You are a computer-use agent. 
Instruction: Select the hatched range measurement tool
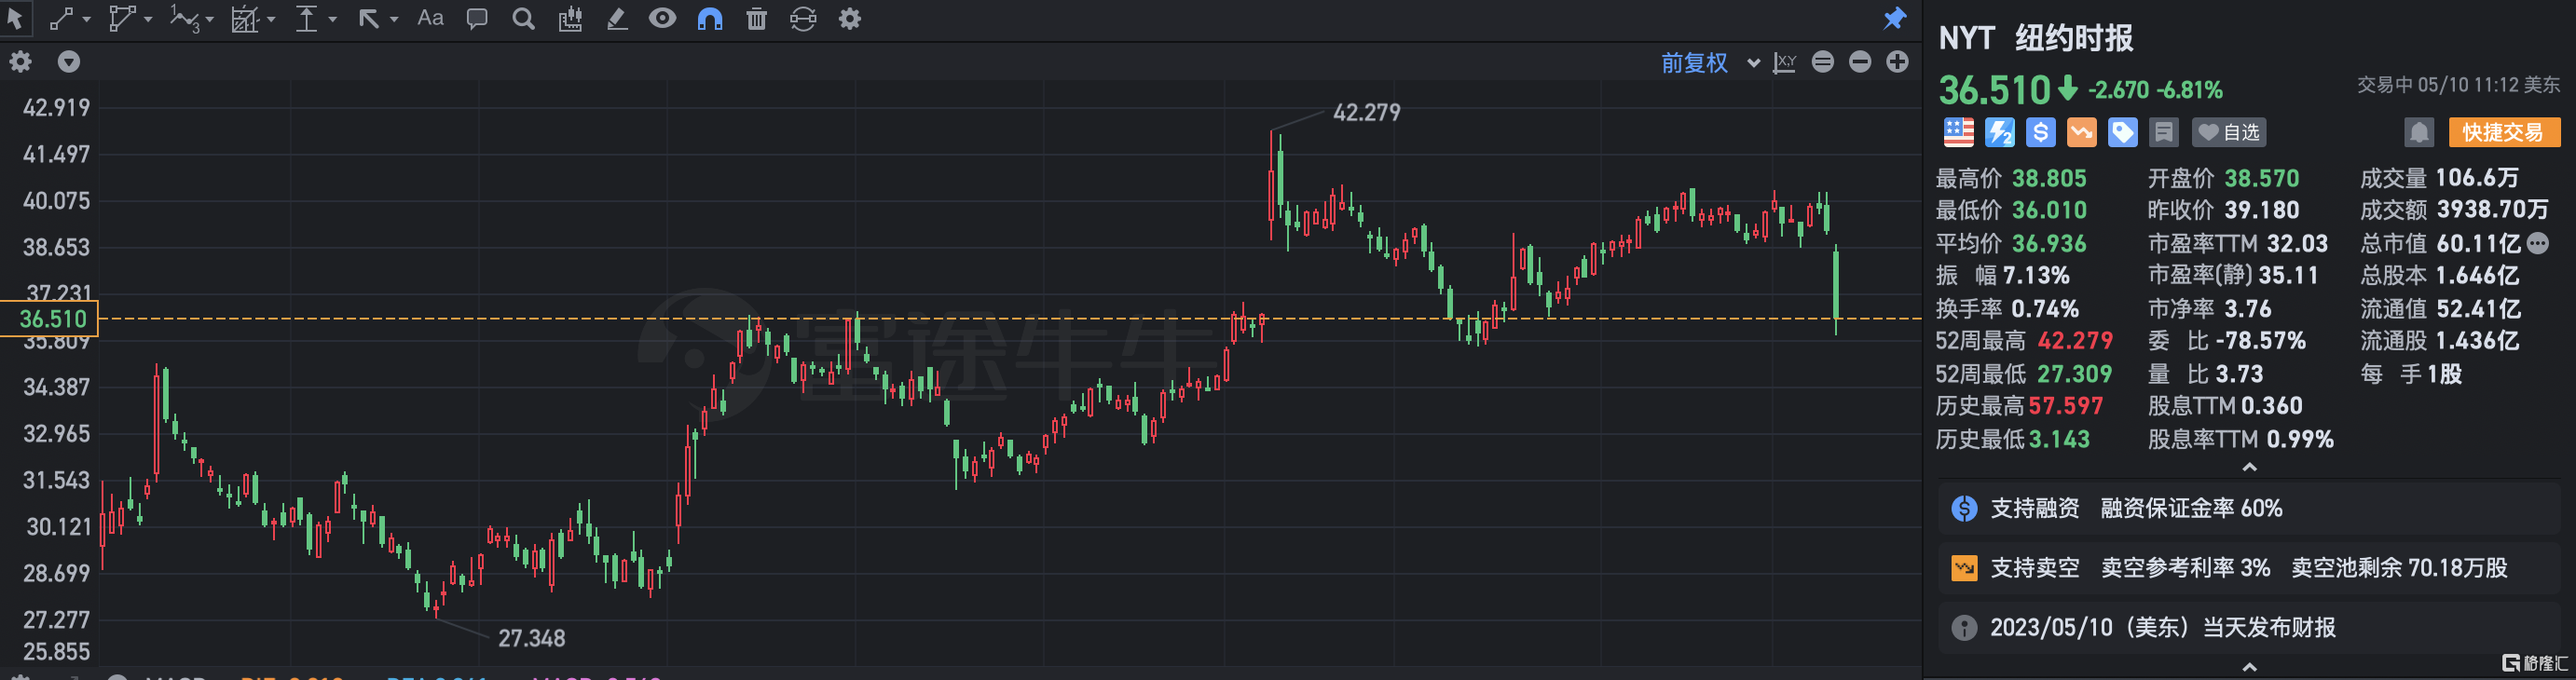click(x=244, y=18)
